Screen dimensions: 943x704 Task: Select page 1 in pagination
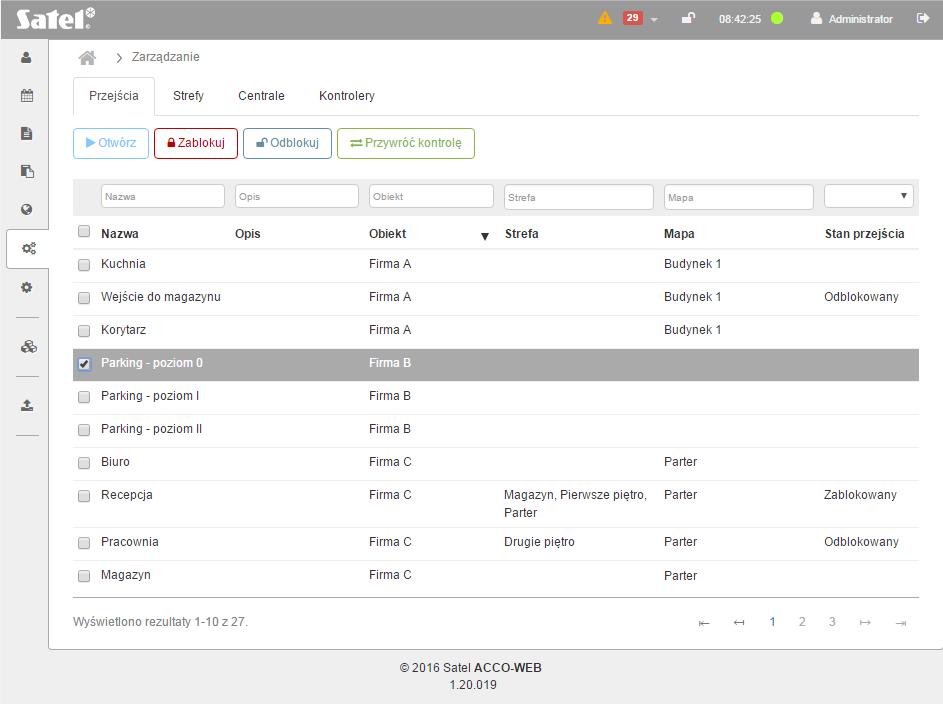click(772, 622)
